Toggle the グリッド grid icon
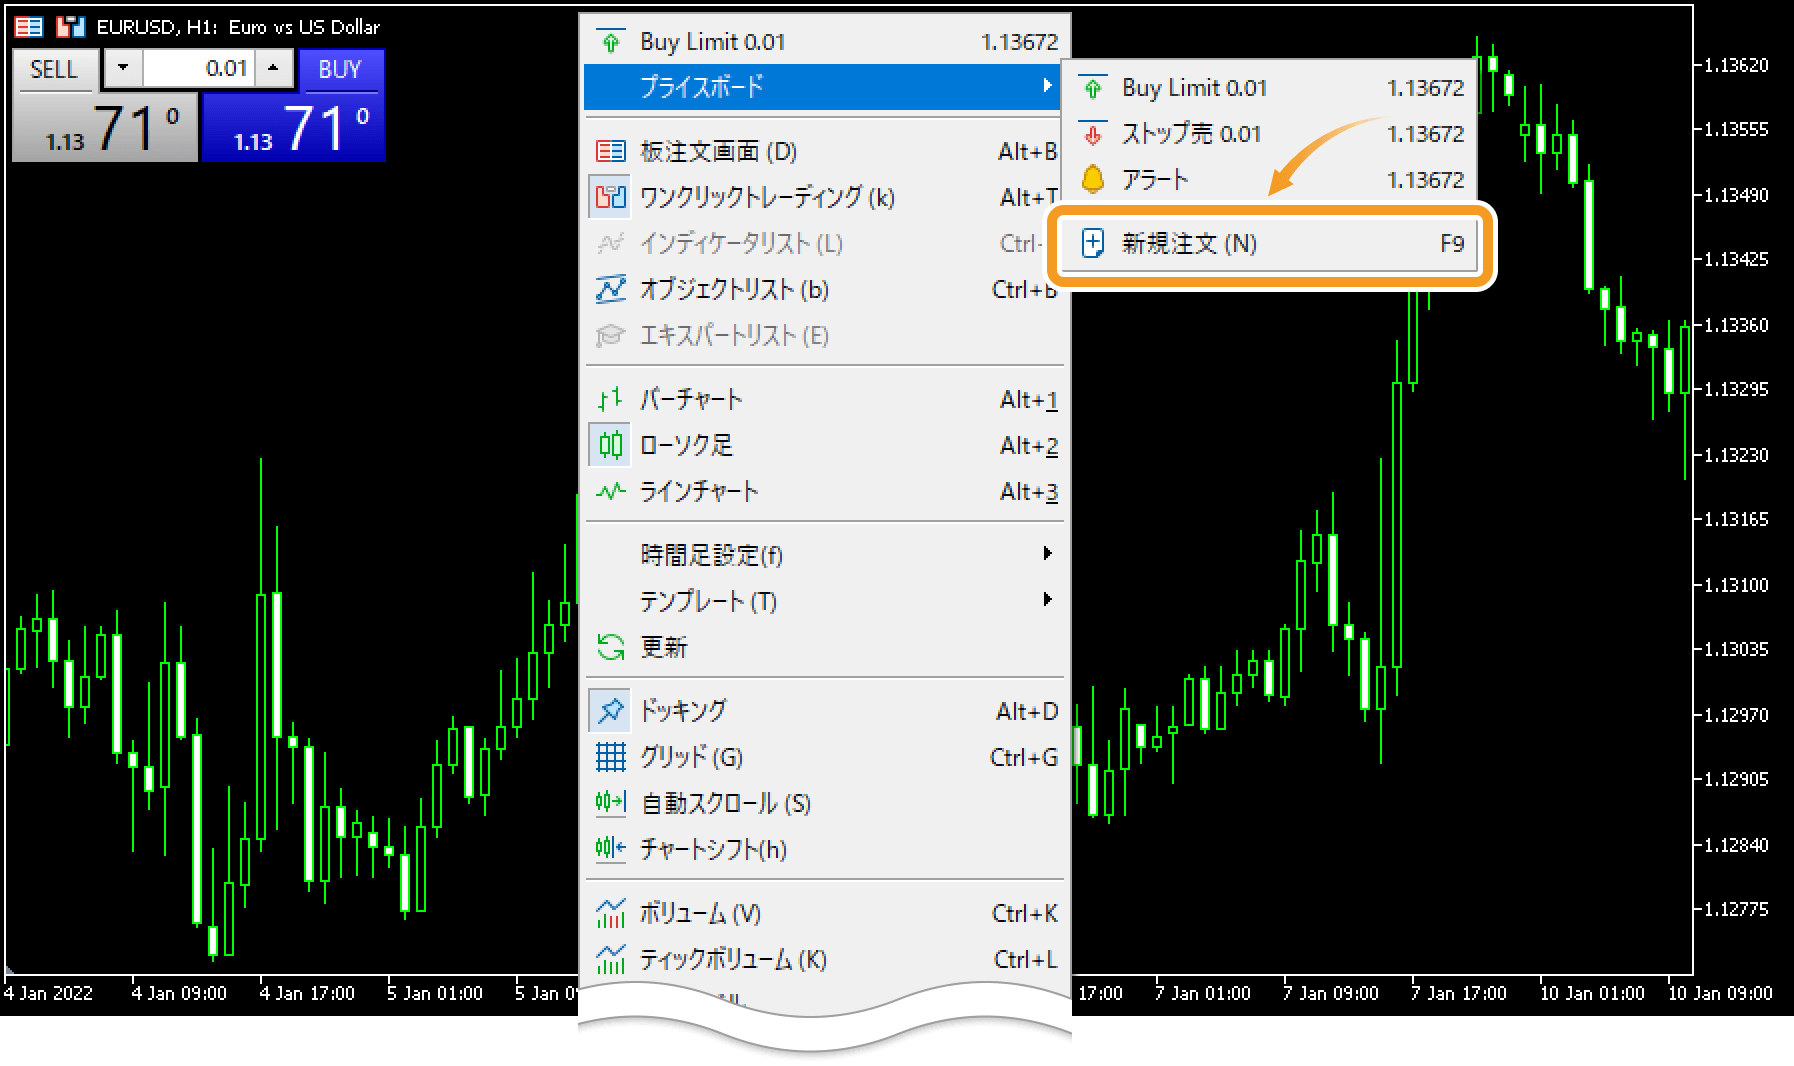The width and height of the screenshot is (1794, 1066). pyautogui.click(x=610, y=757)
